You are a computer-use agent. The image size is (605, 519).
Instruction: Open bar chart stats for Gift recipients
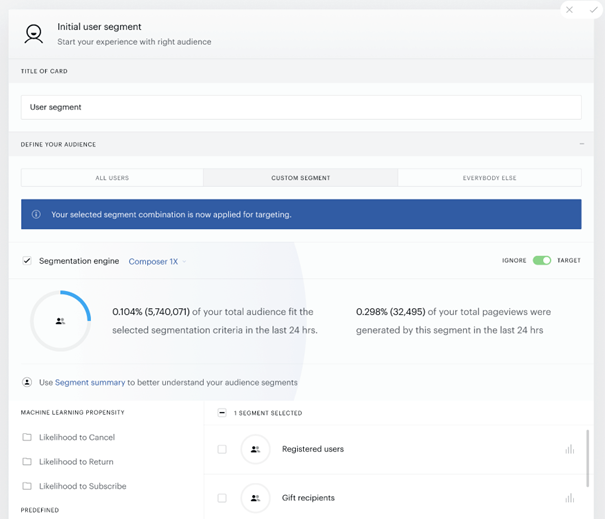[x=570, y=498]
